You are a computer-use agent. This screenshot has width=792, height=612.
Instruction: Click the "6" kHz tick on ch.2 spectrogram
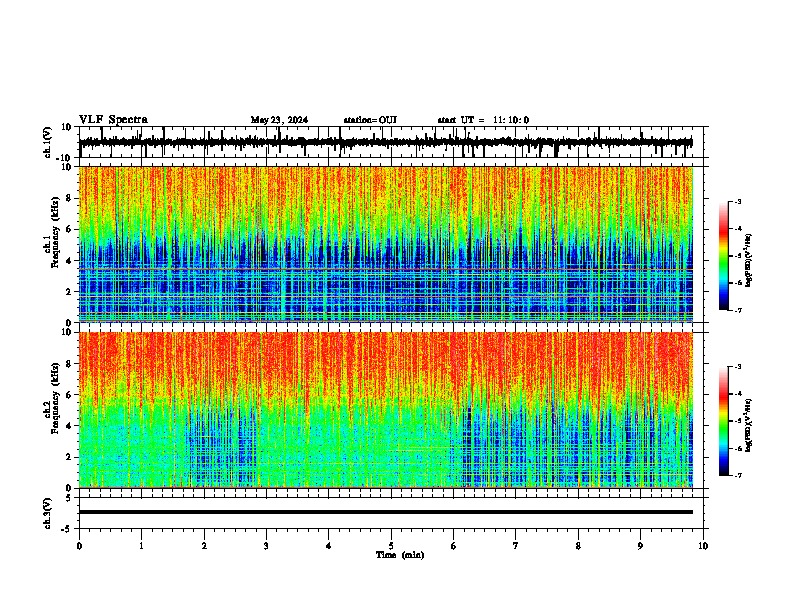70,395
